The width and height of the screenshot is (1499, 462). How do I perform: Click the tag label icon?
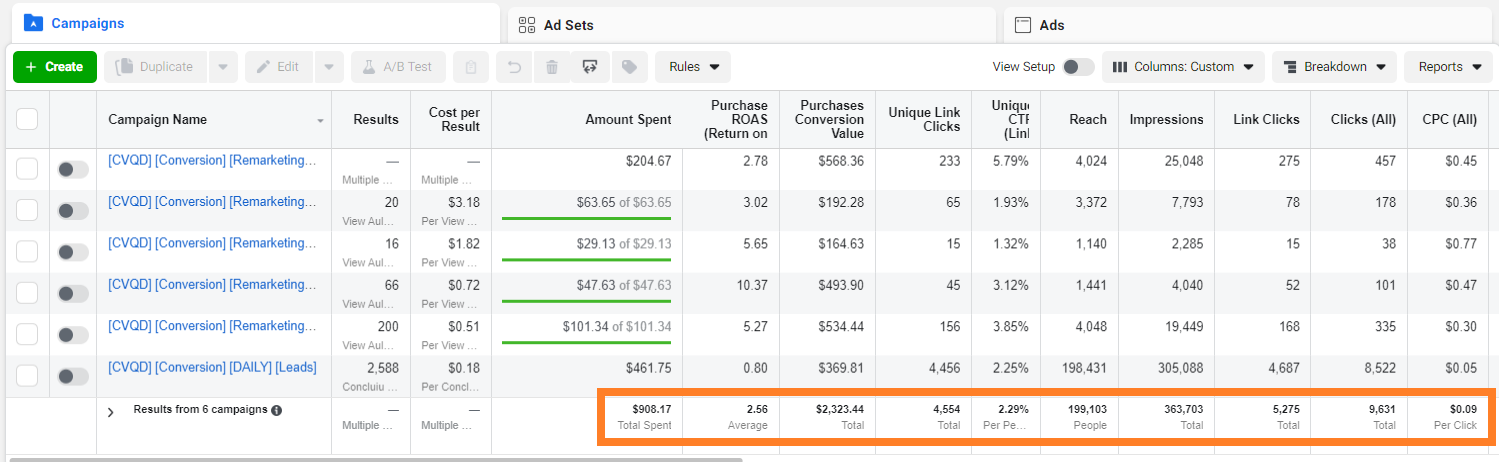(629, 67)
